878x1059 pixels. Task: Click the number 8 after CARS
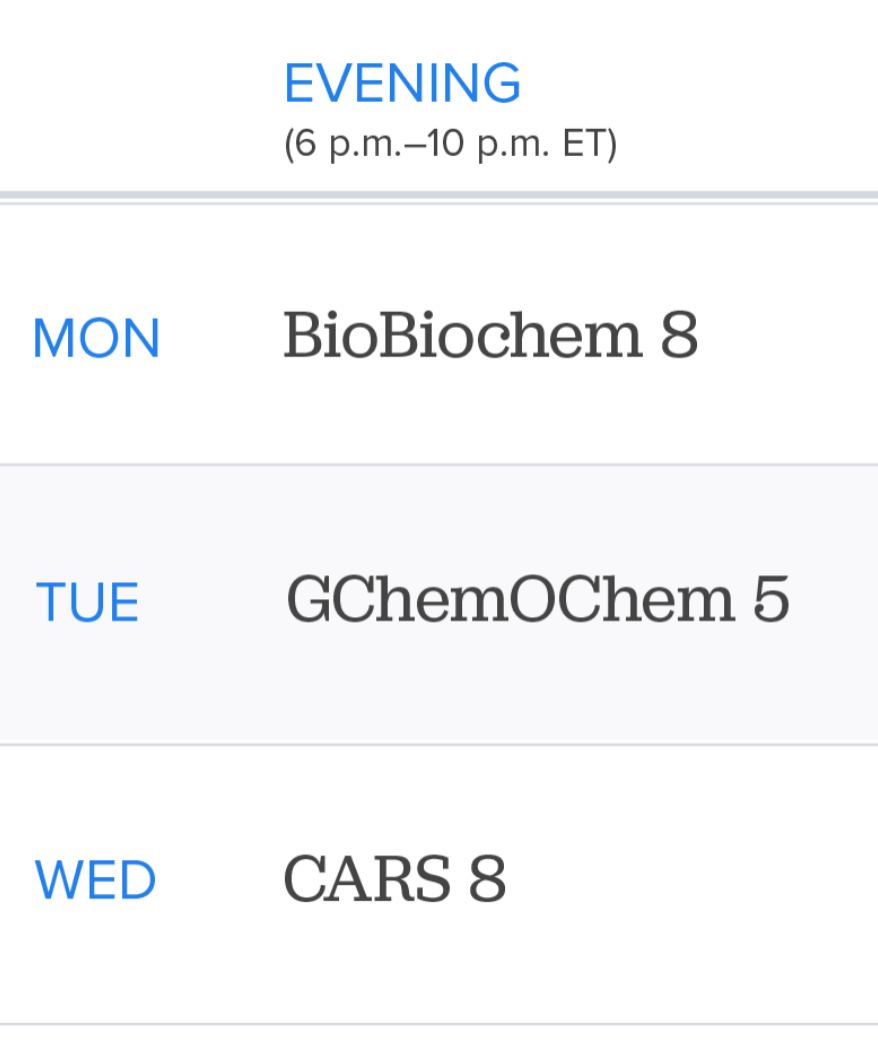tap(487, 879)
